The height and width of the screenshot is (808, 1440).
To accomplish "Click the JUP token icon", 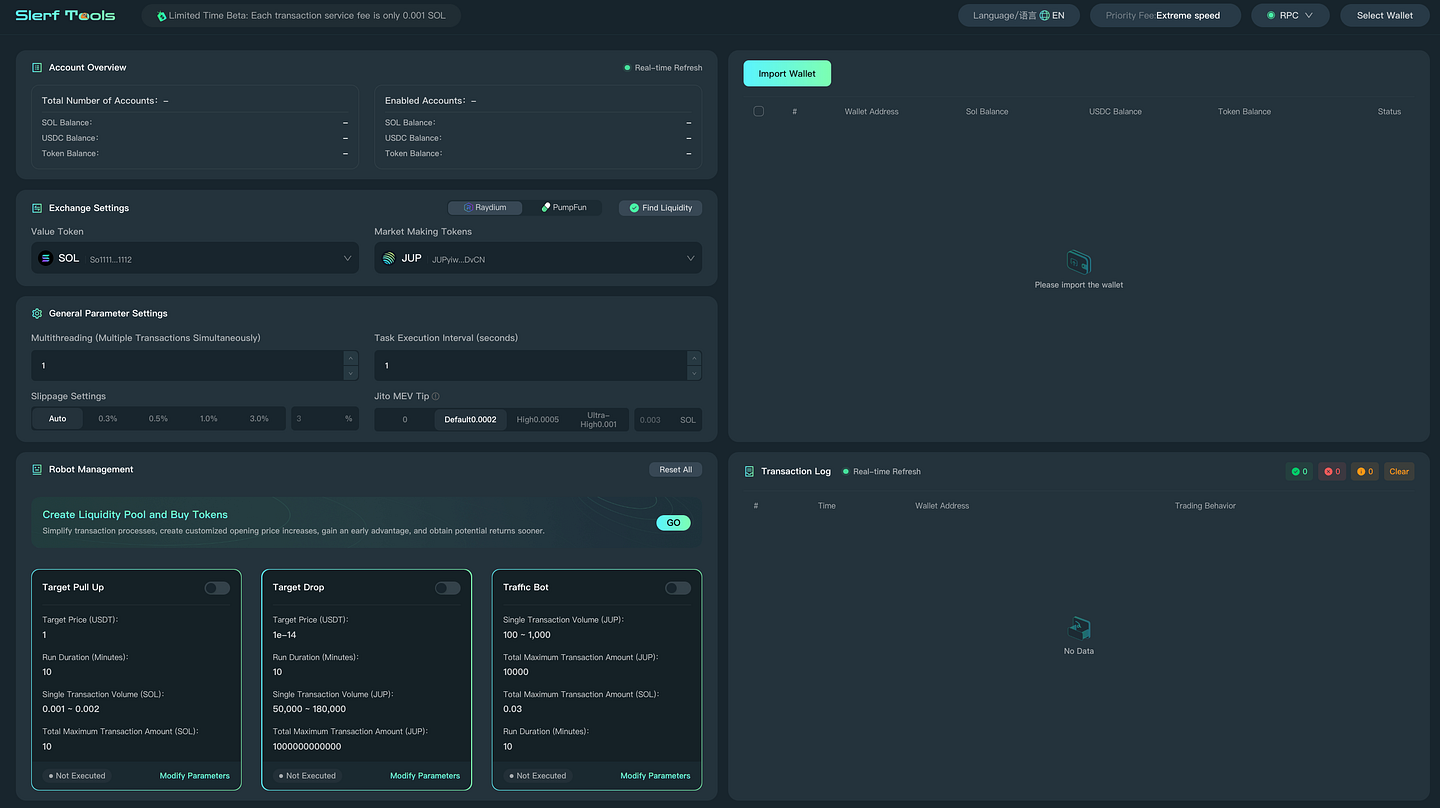I will point(389,258).
